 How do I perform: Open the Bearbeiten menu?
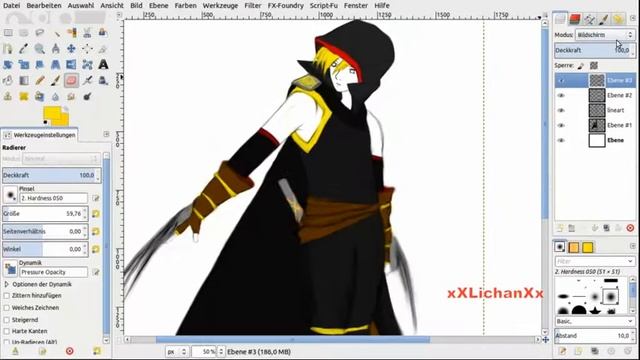[x=44, y=5]
